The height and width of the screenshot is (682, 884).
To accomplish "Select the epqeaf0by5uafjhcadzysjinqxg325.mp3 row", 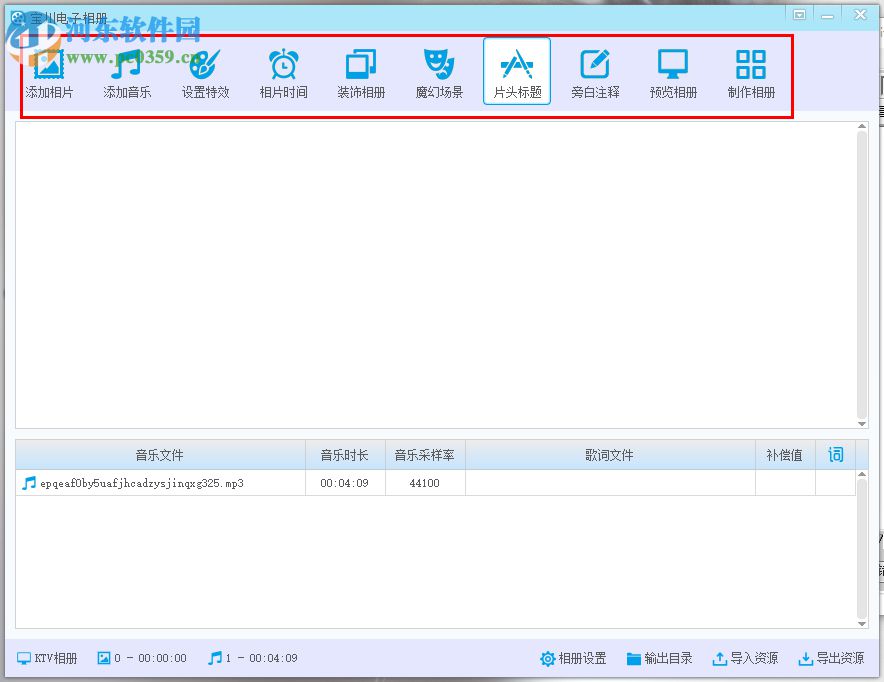I will click(x=435, y=483).
